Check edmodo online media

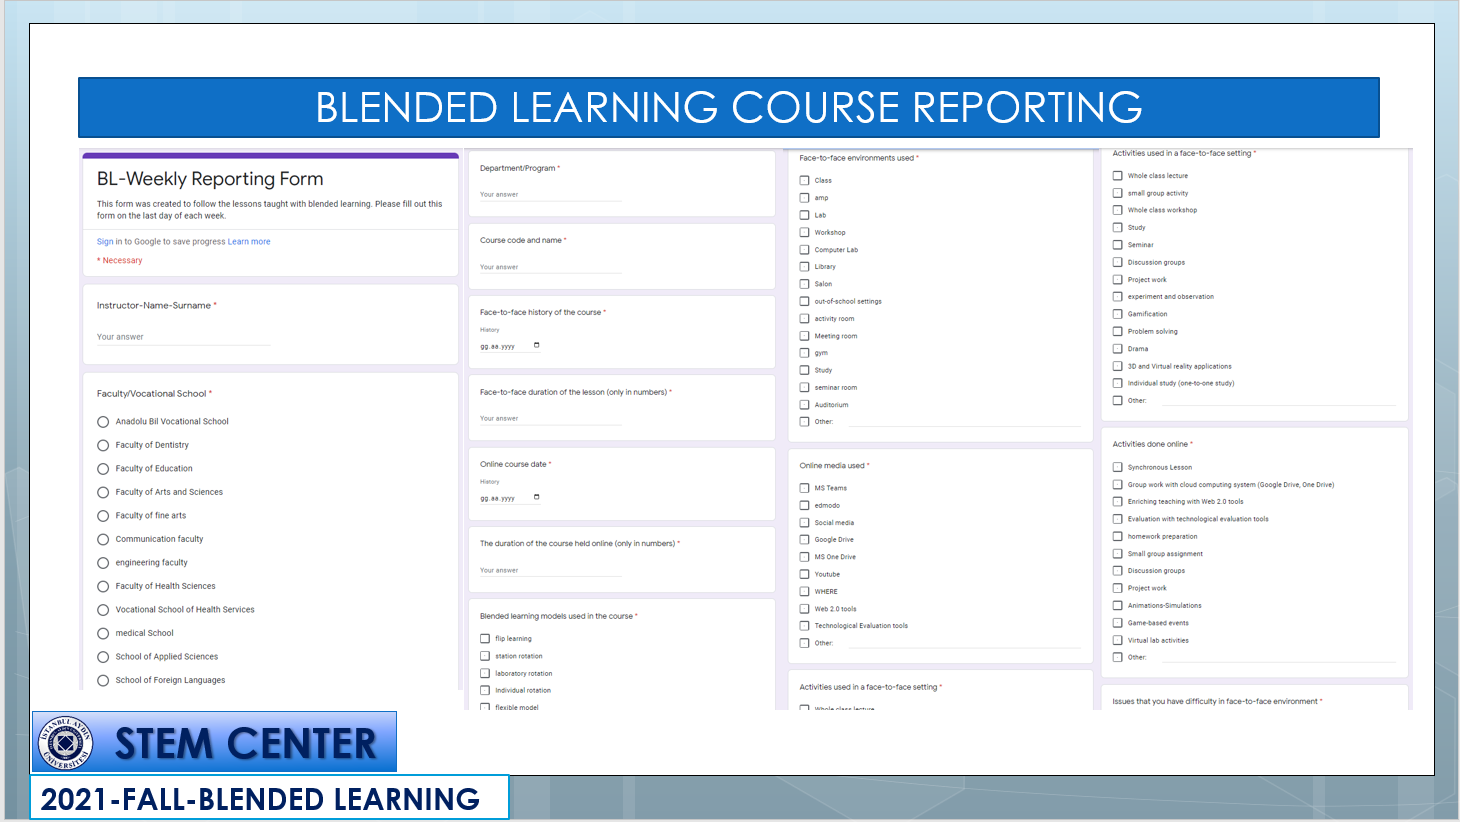(804, 505)
